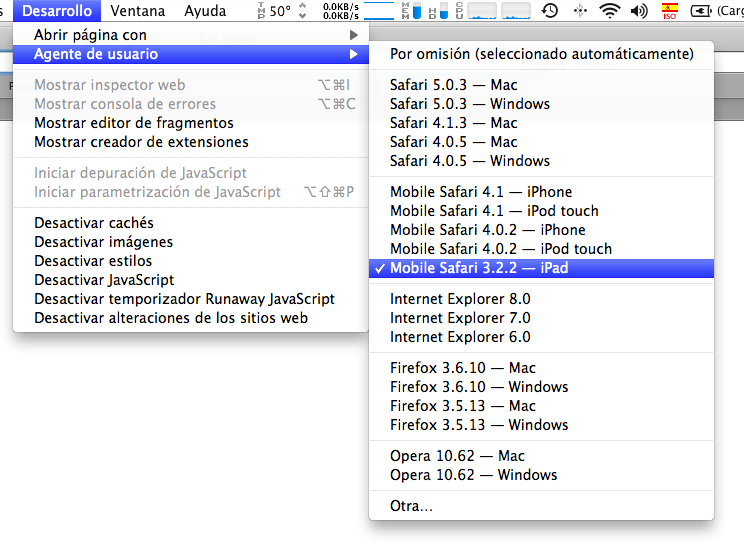Click the HD disk usage meter
Viewport: 744px width, 545px height.
click(438, 10)
